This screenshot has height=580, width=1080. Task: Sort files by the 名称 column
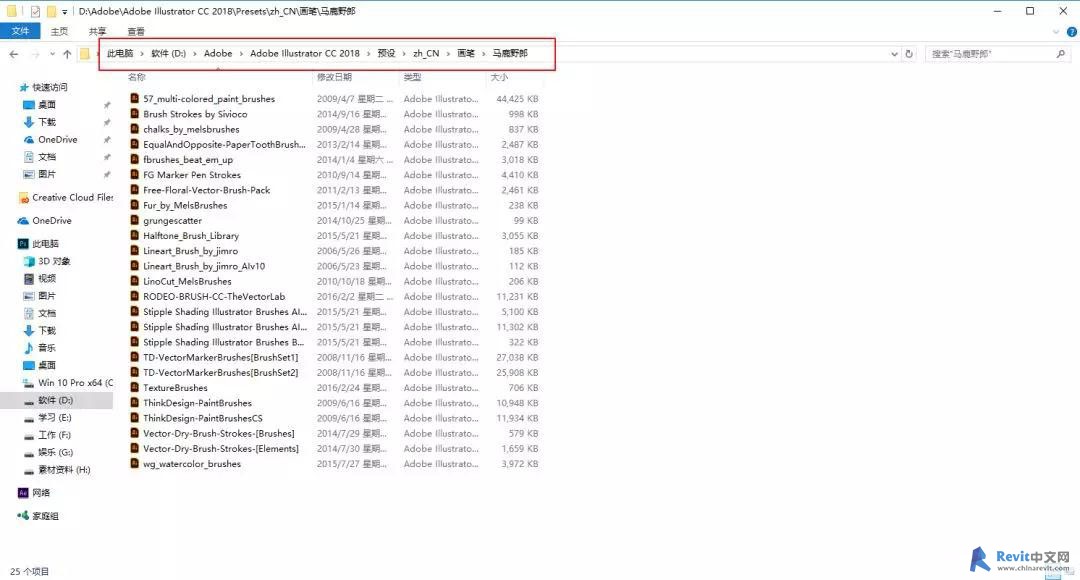click(x=137, y=77)
